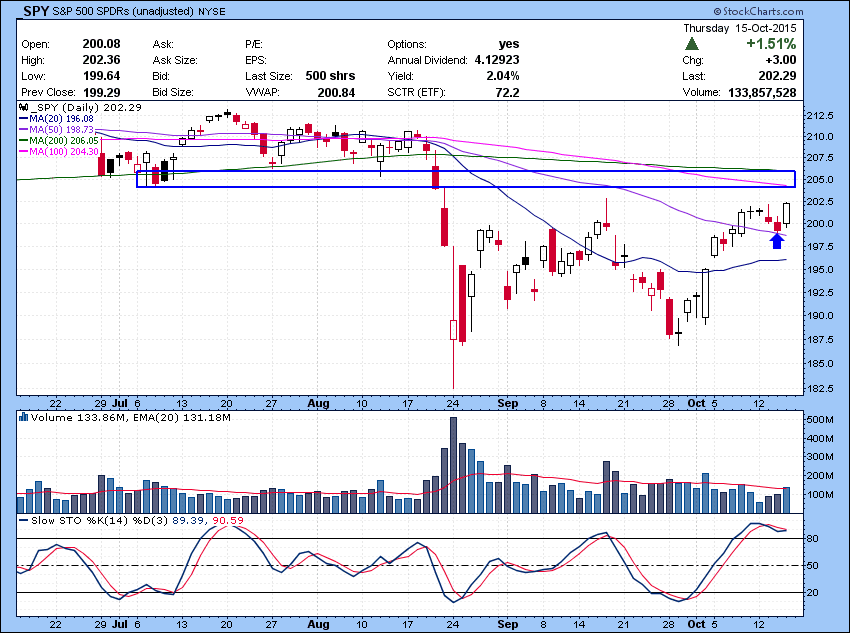Viewport: 850px width, 633px height.
Task: Click the 500M volume axis label
Action: tap(820, 419)
